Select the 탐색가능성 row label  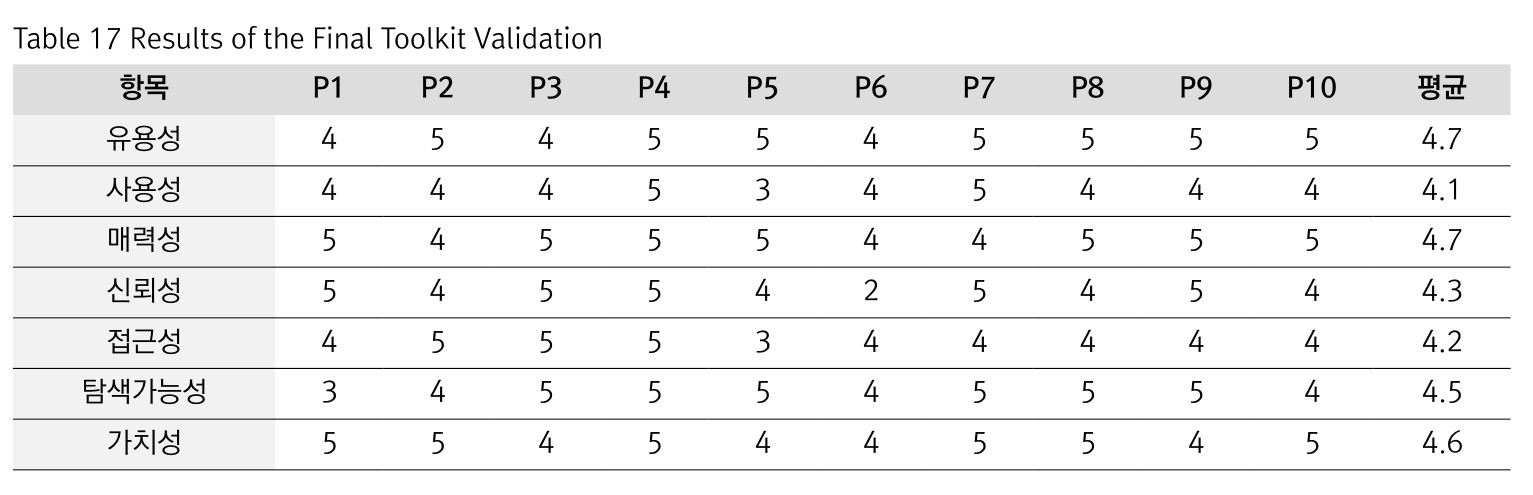click(x=144, y=392)
